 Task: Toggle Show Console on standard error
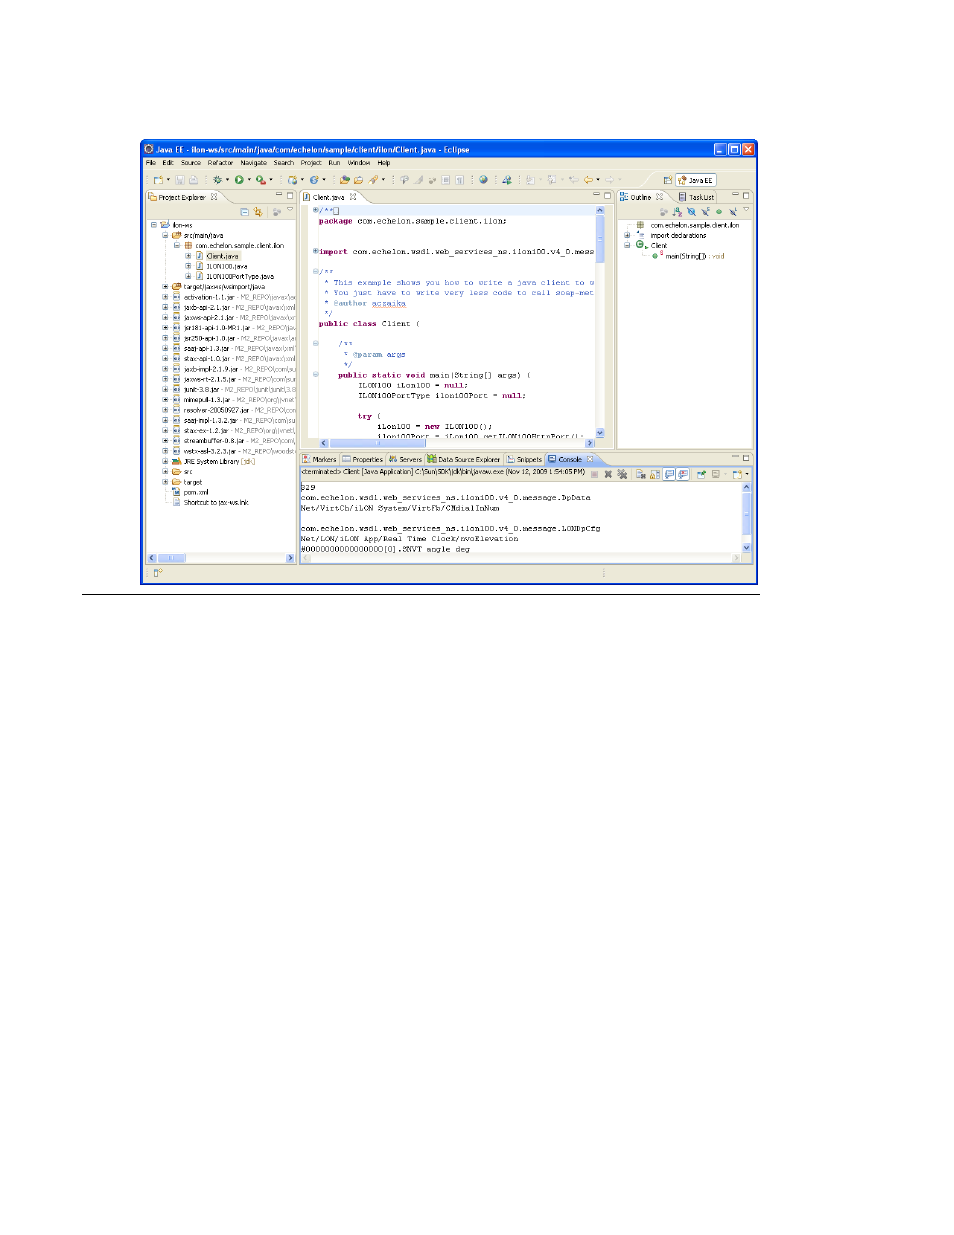click(683, 474)
